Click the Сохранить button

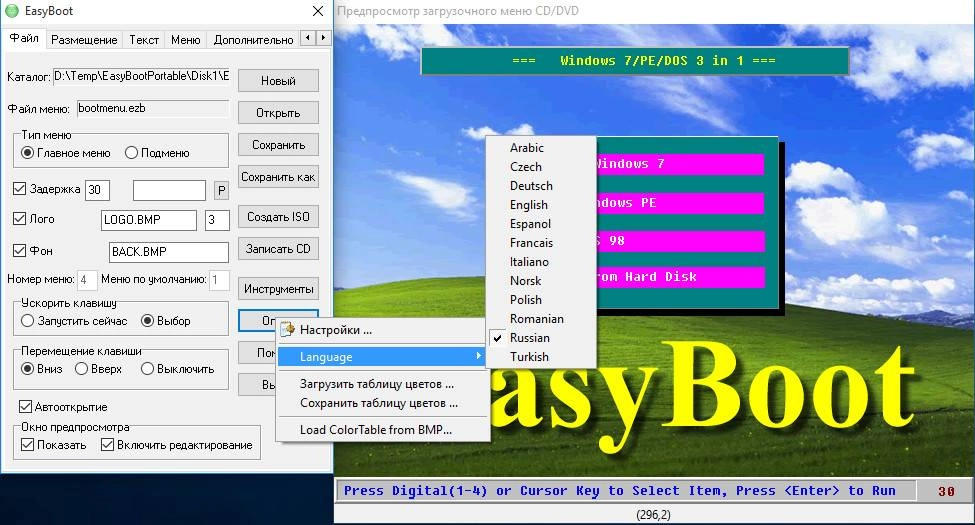point(278,145)
